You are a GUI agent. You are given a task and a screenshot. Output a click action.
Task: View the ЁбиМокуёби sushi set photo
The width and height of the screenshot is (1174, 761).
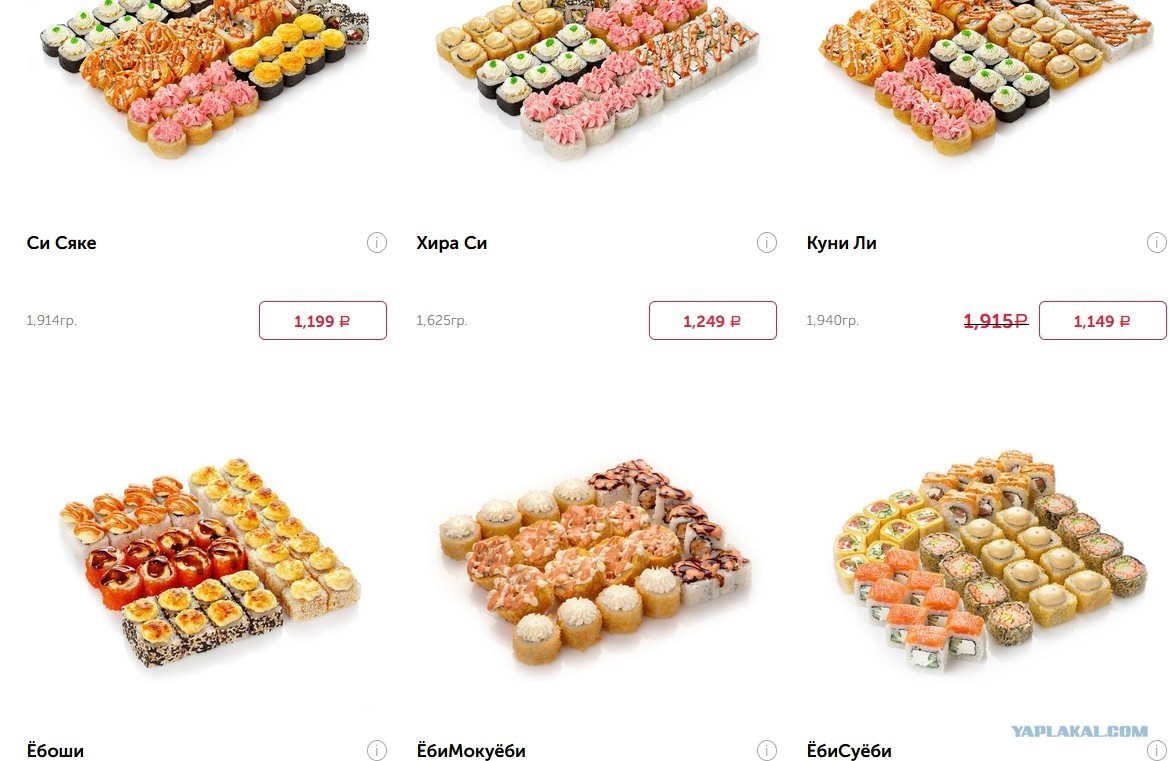tap(594, 562)
